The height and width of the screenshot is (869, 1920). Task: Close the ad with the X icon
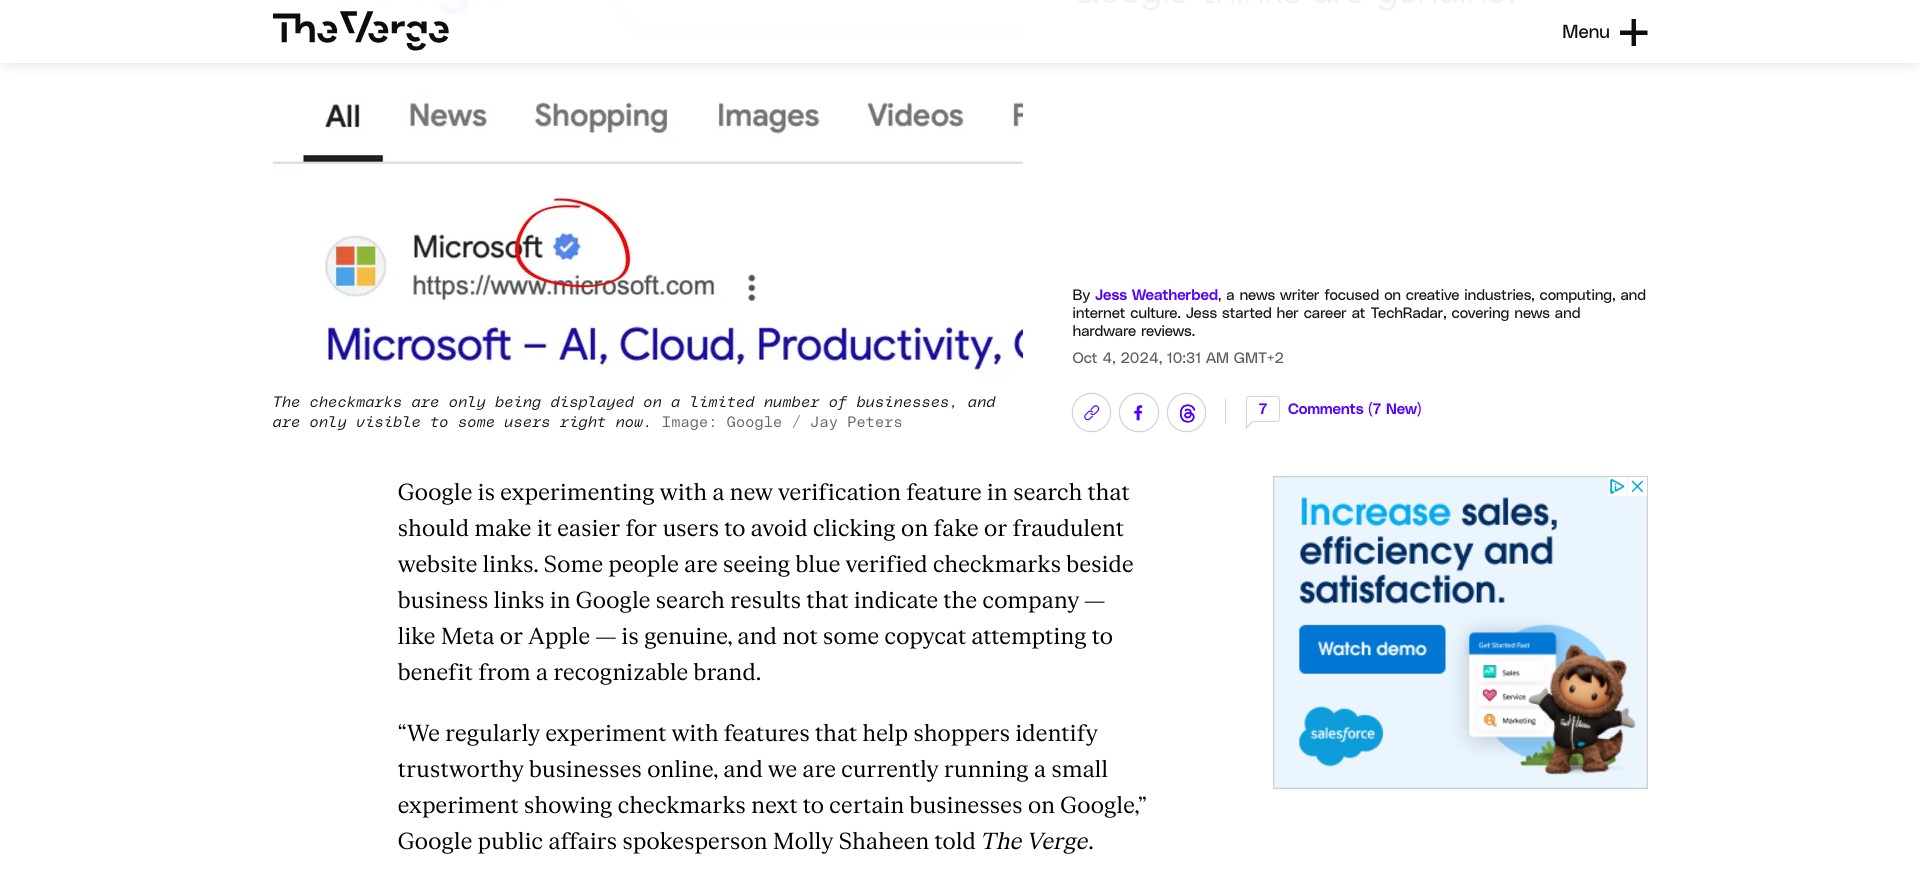tap(1637, 486)
